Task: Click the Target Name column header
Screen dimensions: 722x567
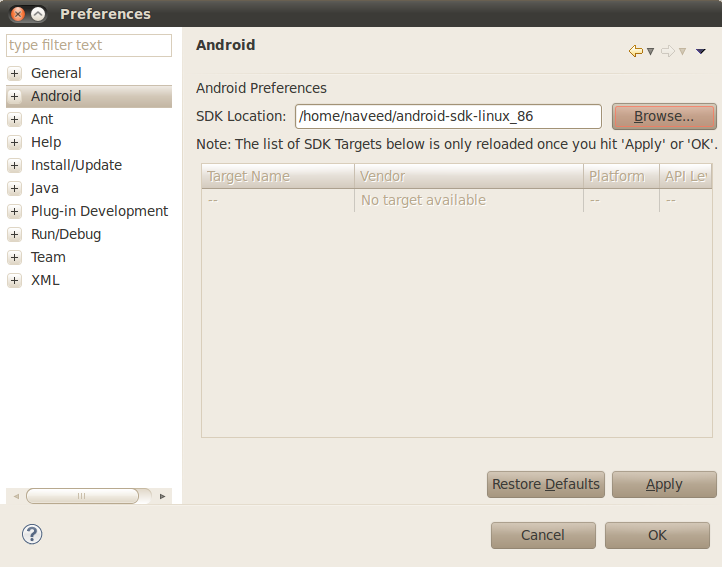Action: [278, 176]
